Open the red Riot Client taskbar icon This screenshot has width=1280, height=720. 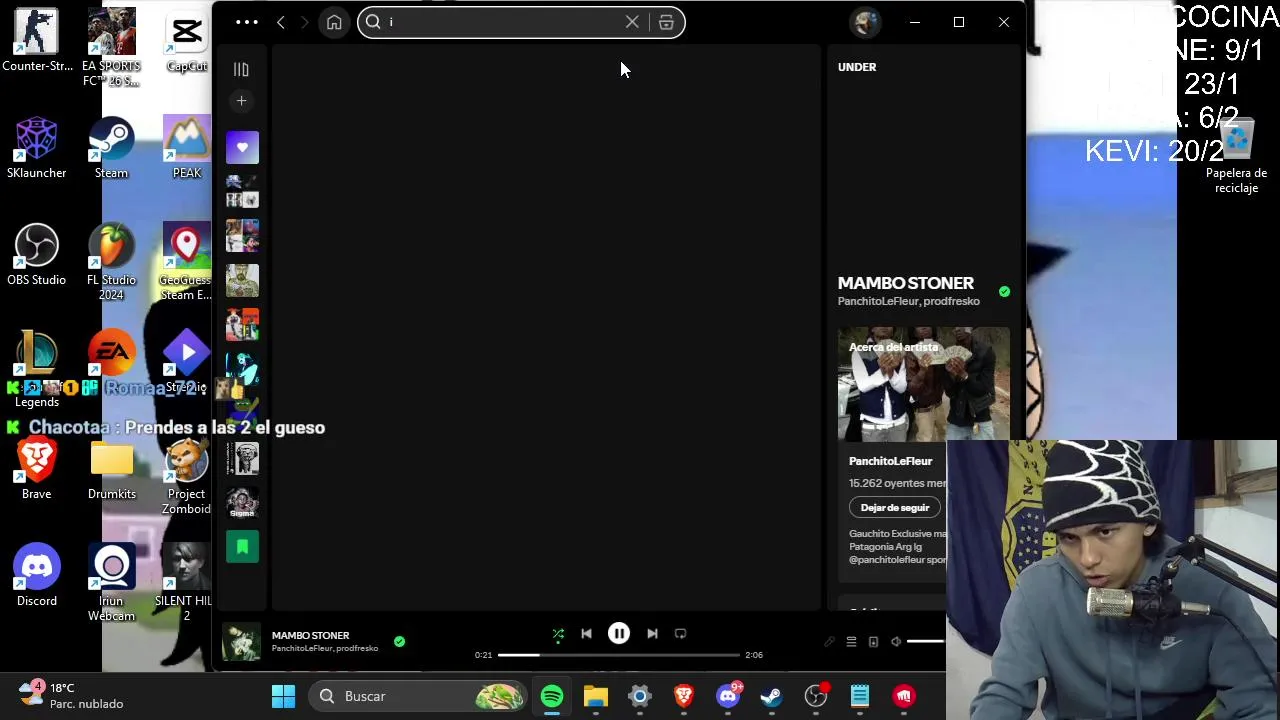(x=904, y=696)
